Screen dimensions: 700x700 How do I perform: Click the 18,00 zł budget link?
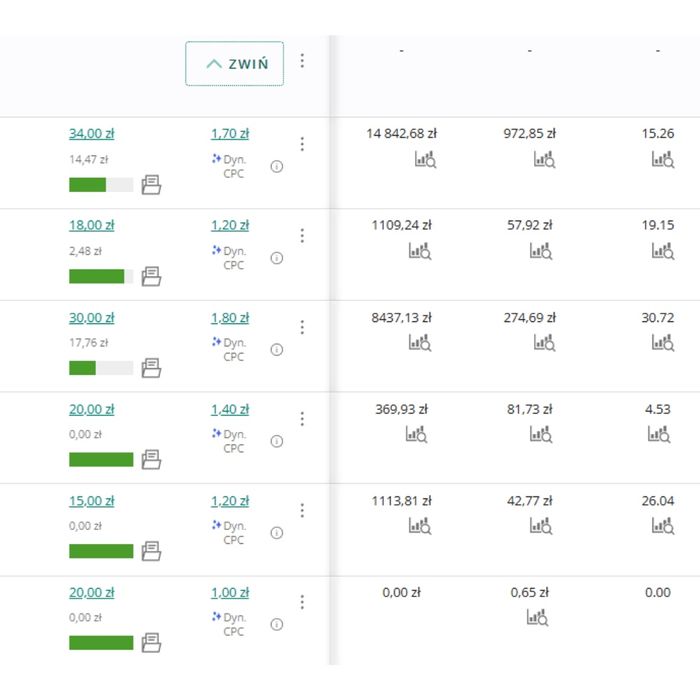(92, 225)
